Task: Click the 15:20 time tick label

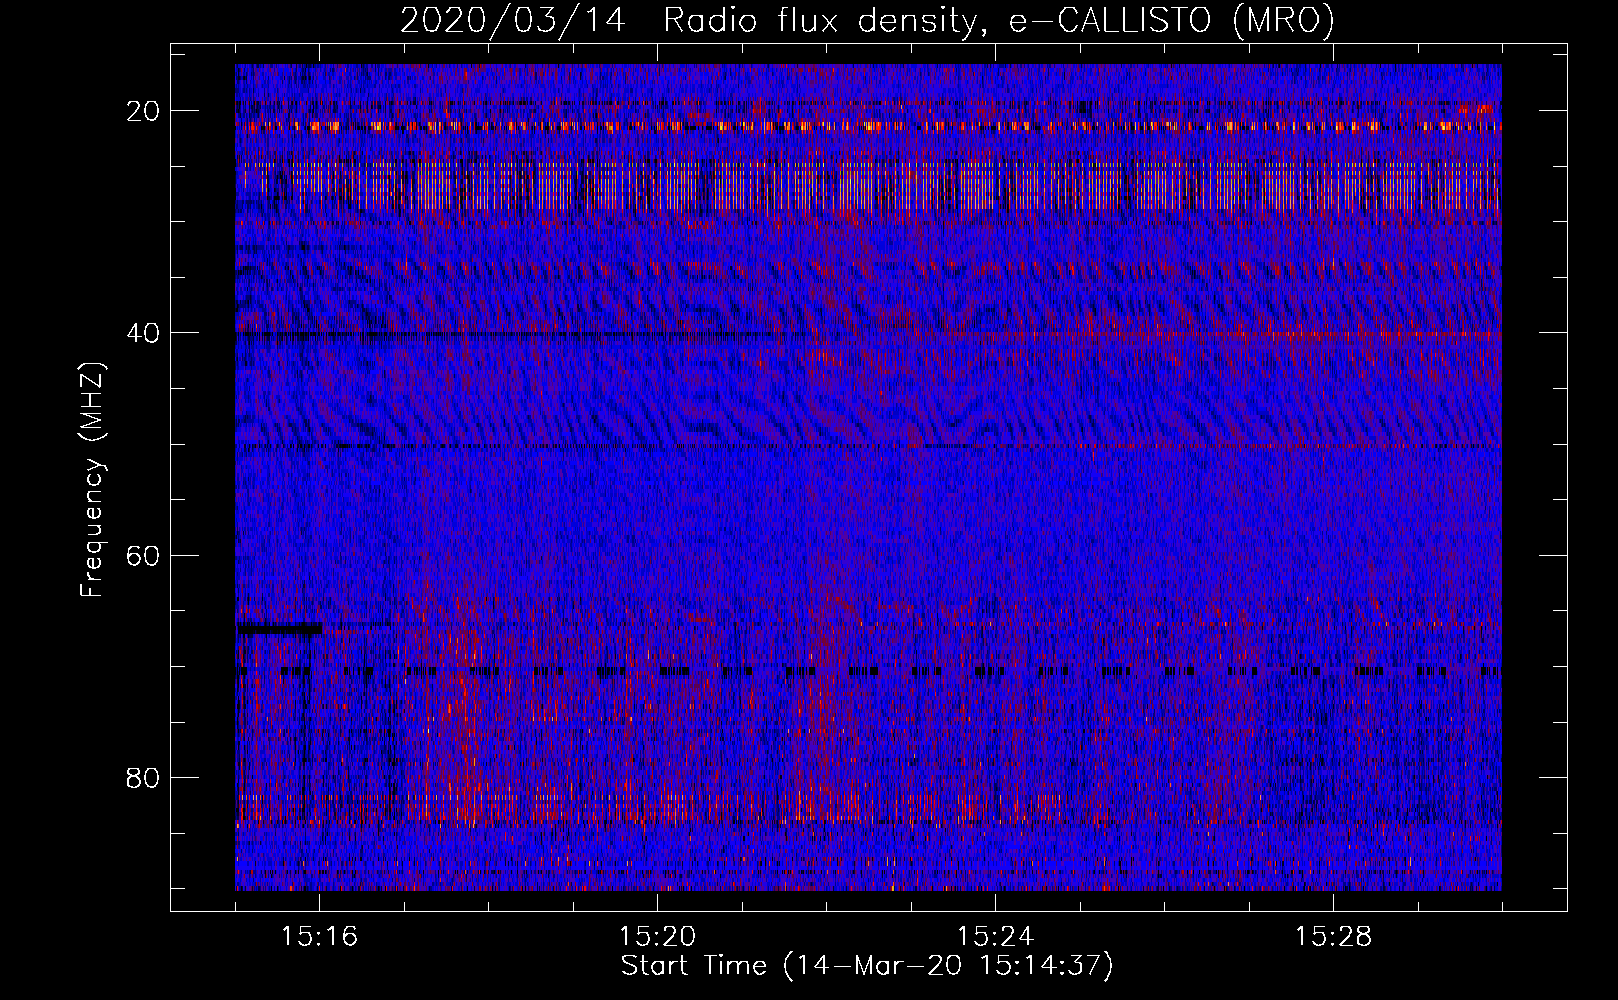Action: coord(658,937)
